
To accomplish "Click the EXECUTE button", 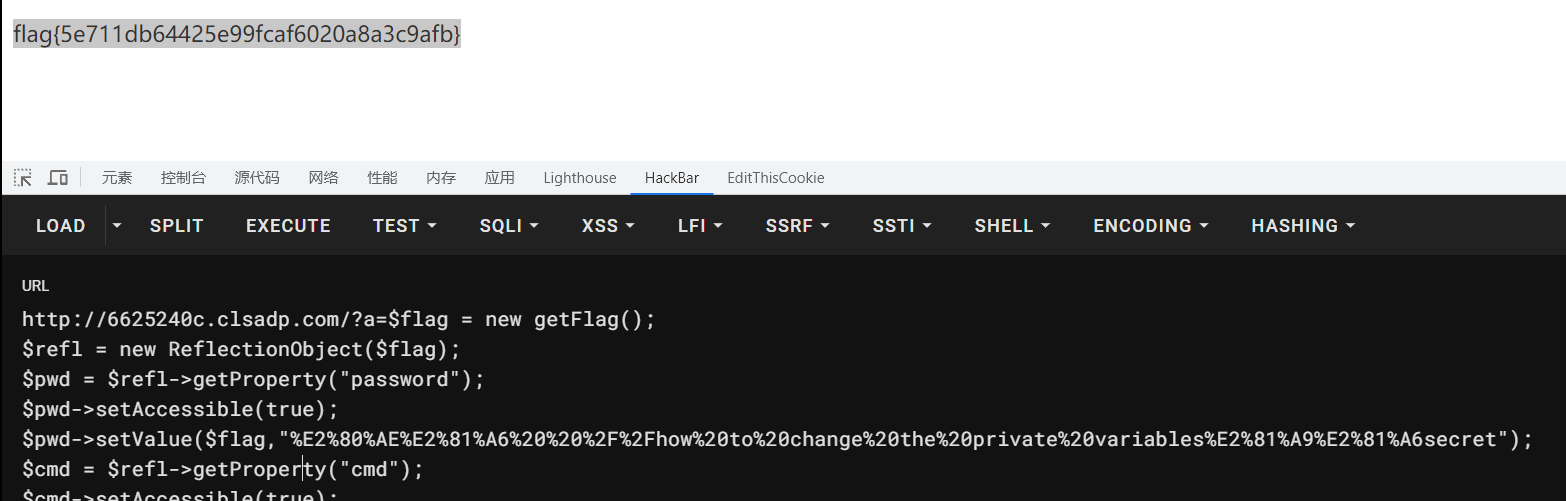I will click(288, 226).
